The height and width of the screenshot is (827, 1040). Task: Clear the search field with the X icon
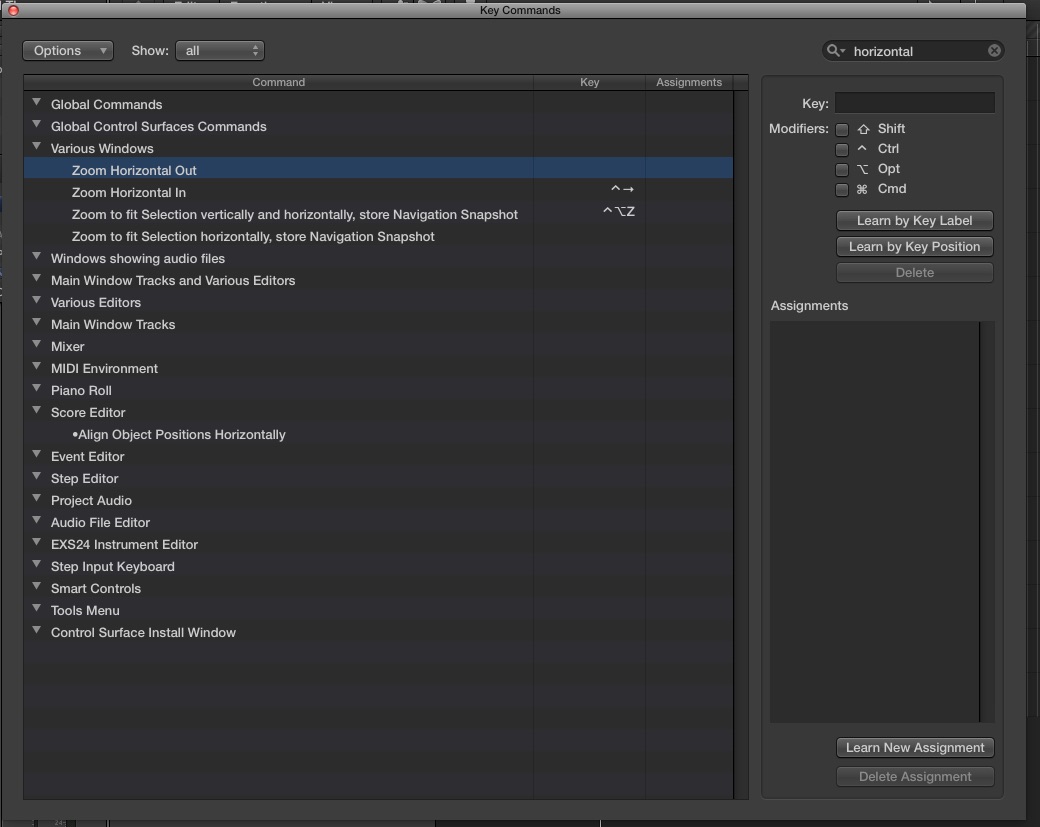pos(994,50)
